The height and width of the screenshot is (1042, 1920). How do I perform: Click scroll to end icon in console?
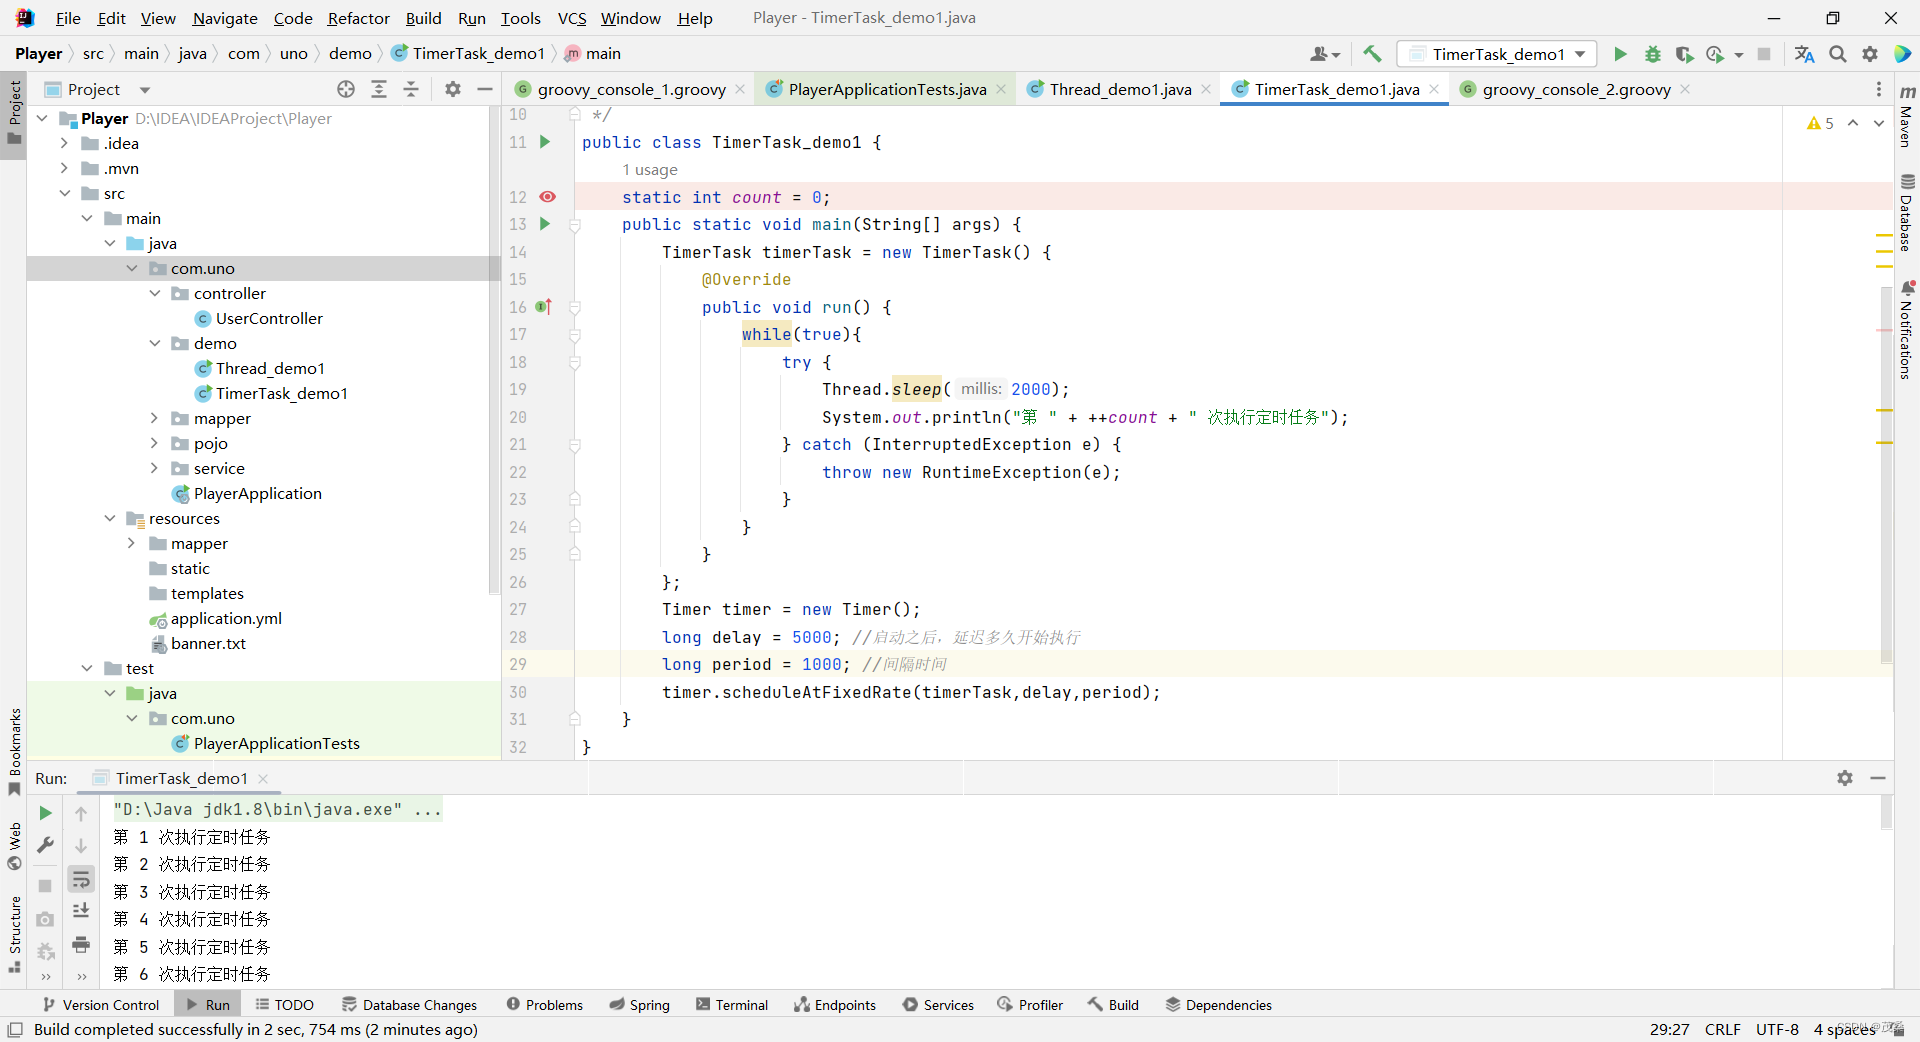(x=81, y=910)
